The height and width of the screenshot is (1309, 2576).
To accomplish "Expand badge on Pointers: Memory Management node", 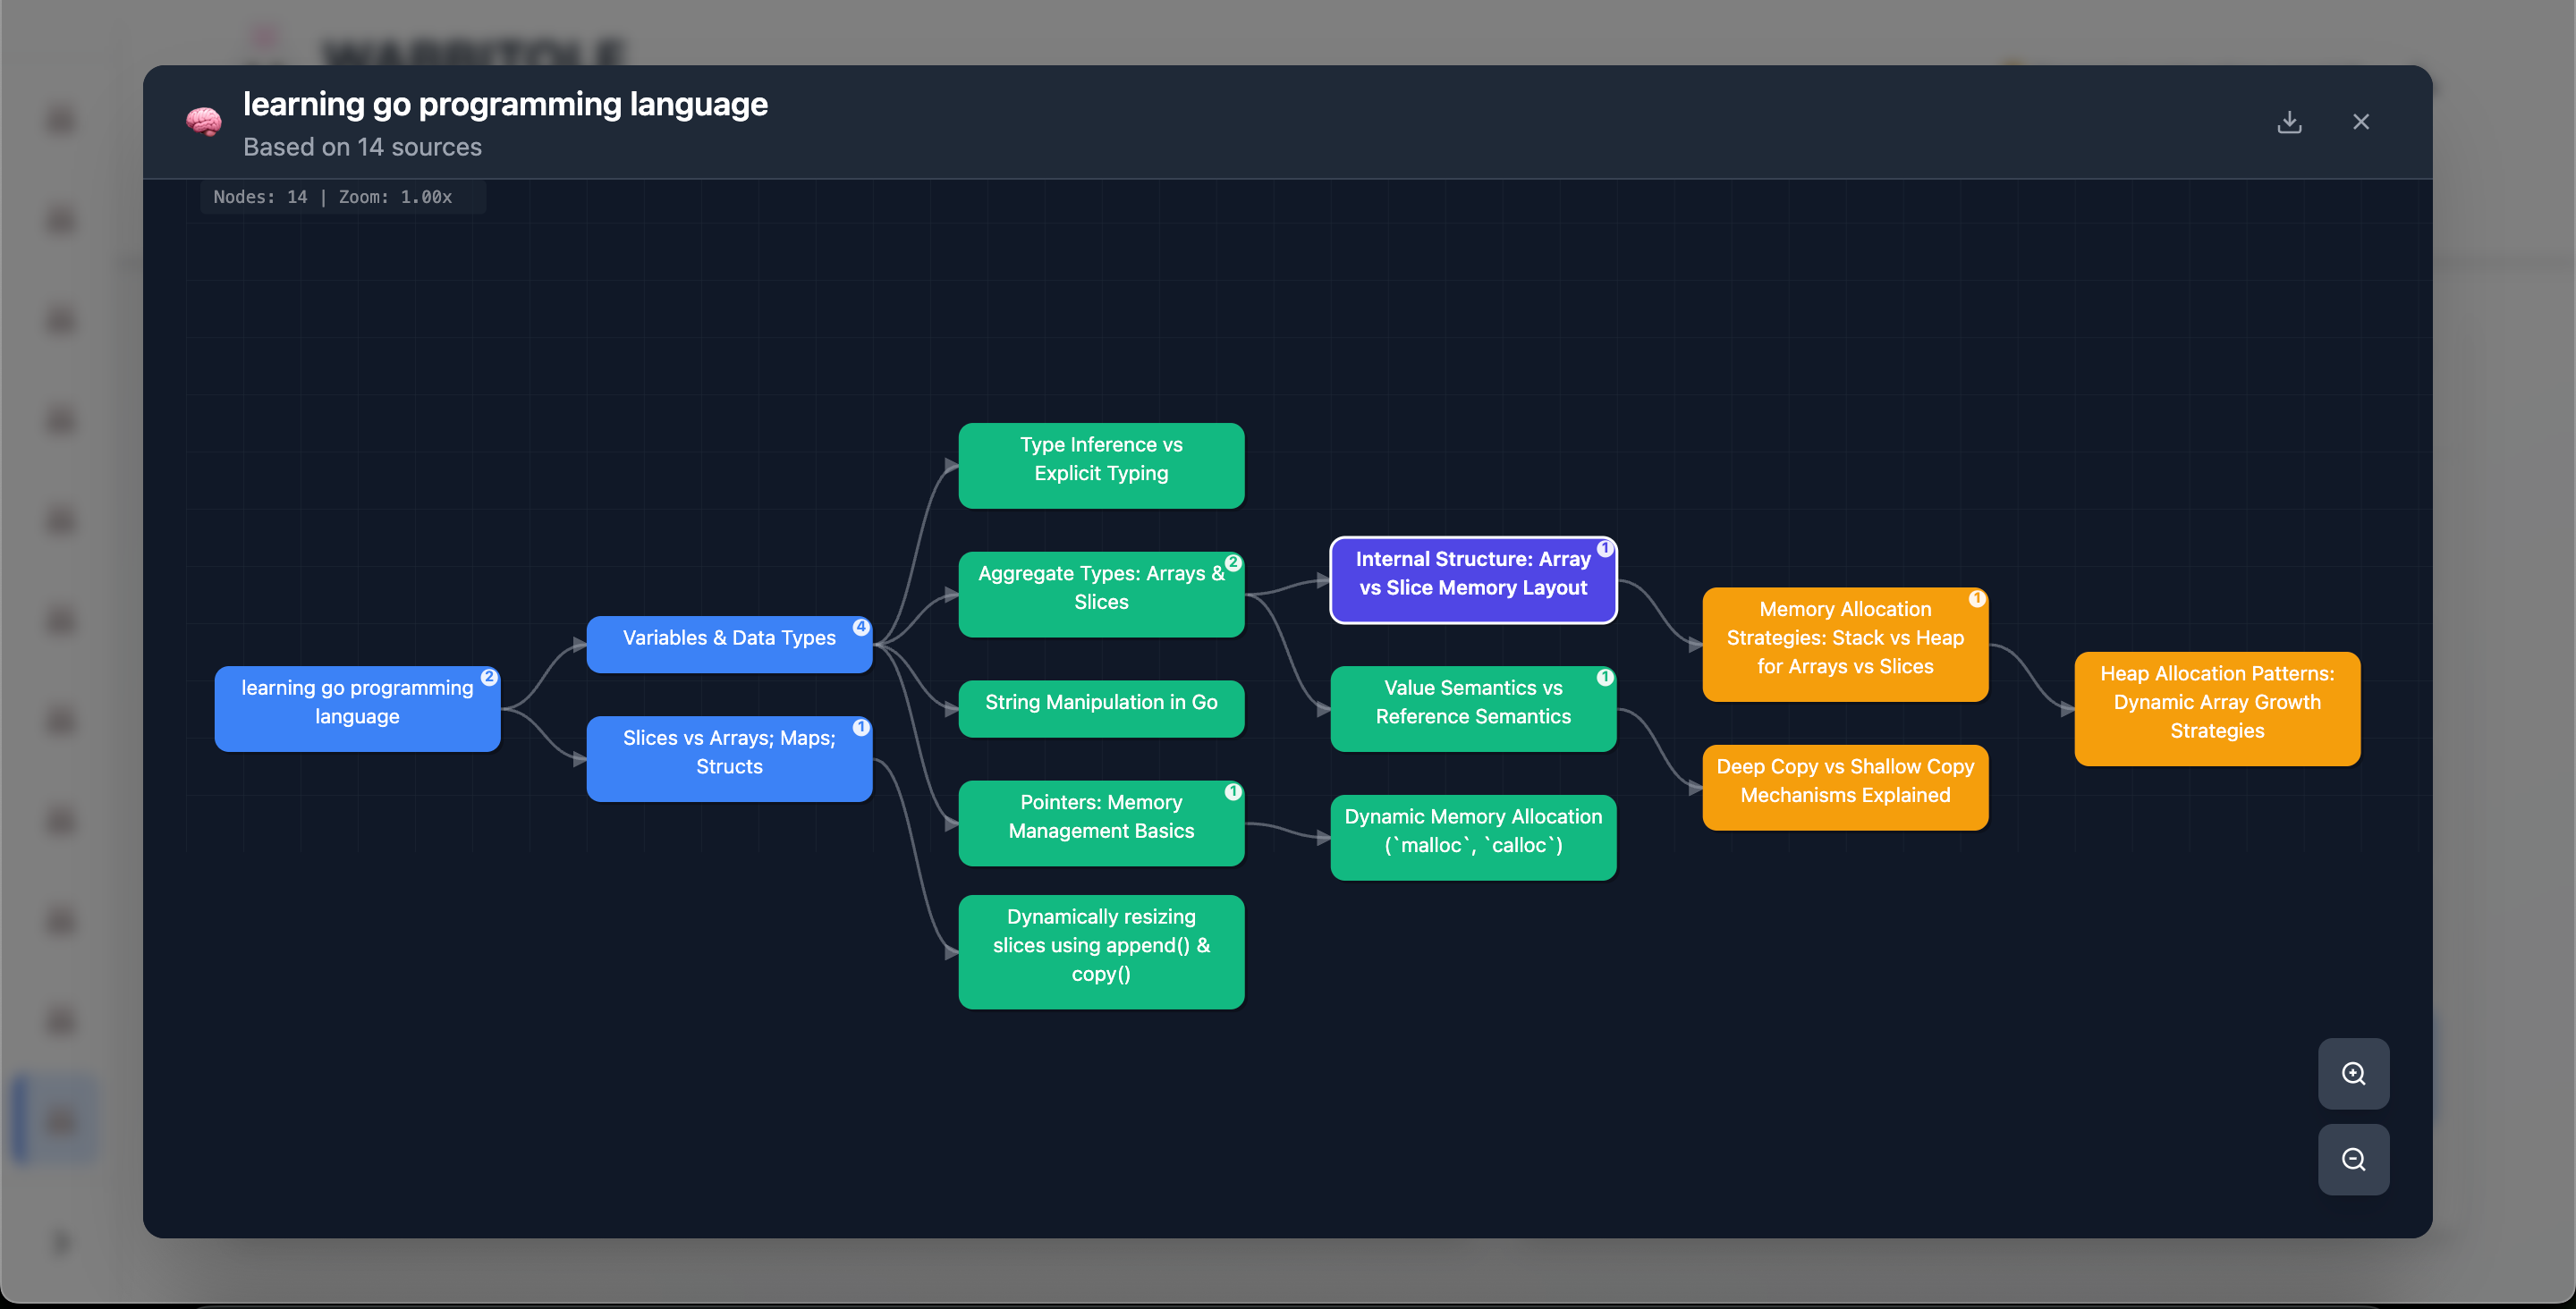I will 1233,792.
